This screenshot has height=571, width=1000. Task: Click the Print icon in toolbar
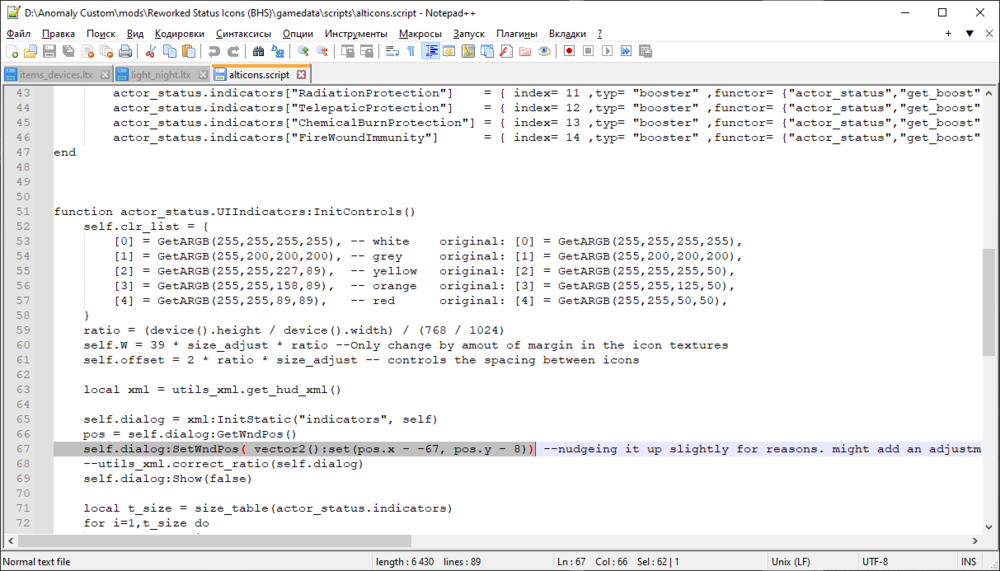pyautogui.click(x=125, y=51)
